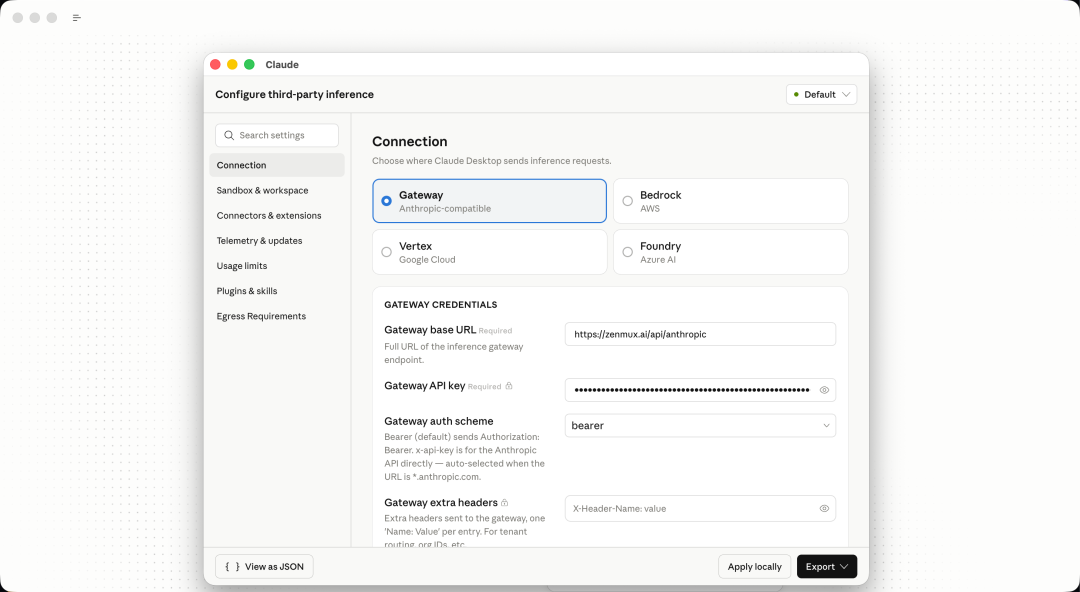Click the Gateway base URL field

pyautogui.click(x=700, y=334)
